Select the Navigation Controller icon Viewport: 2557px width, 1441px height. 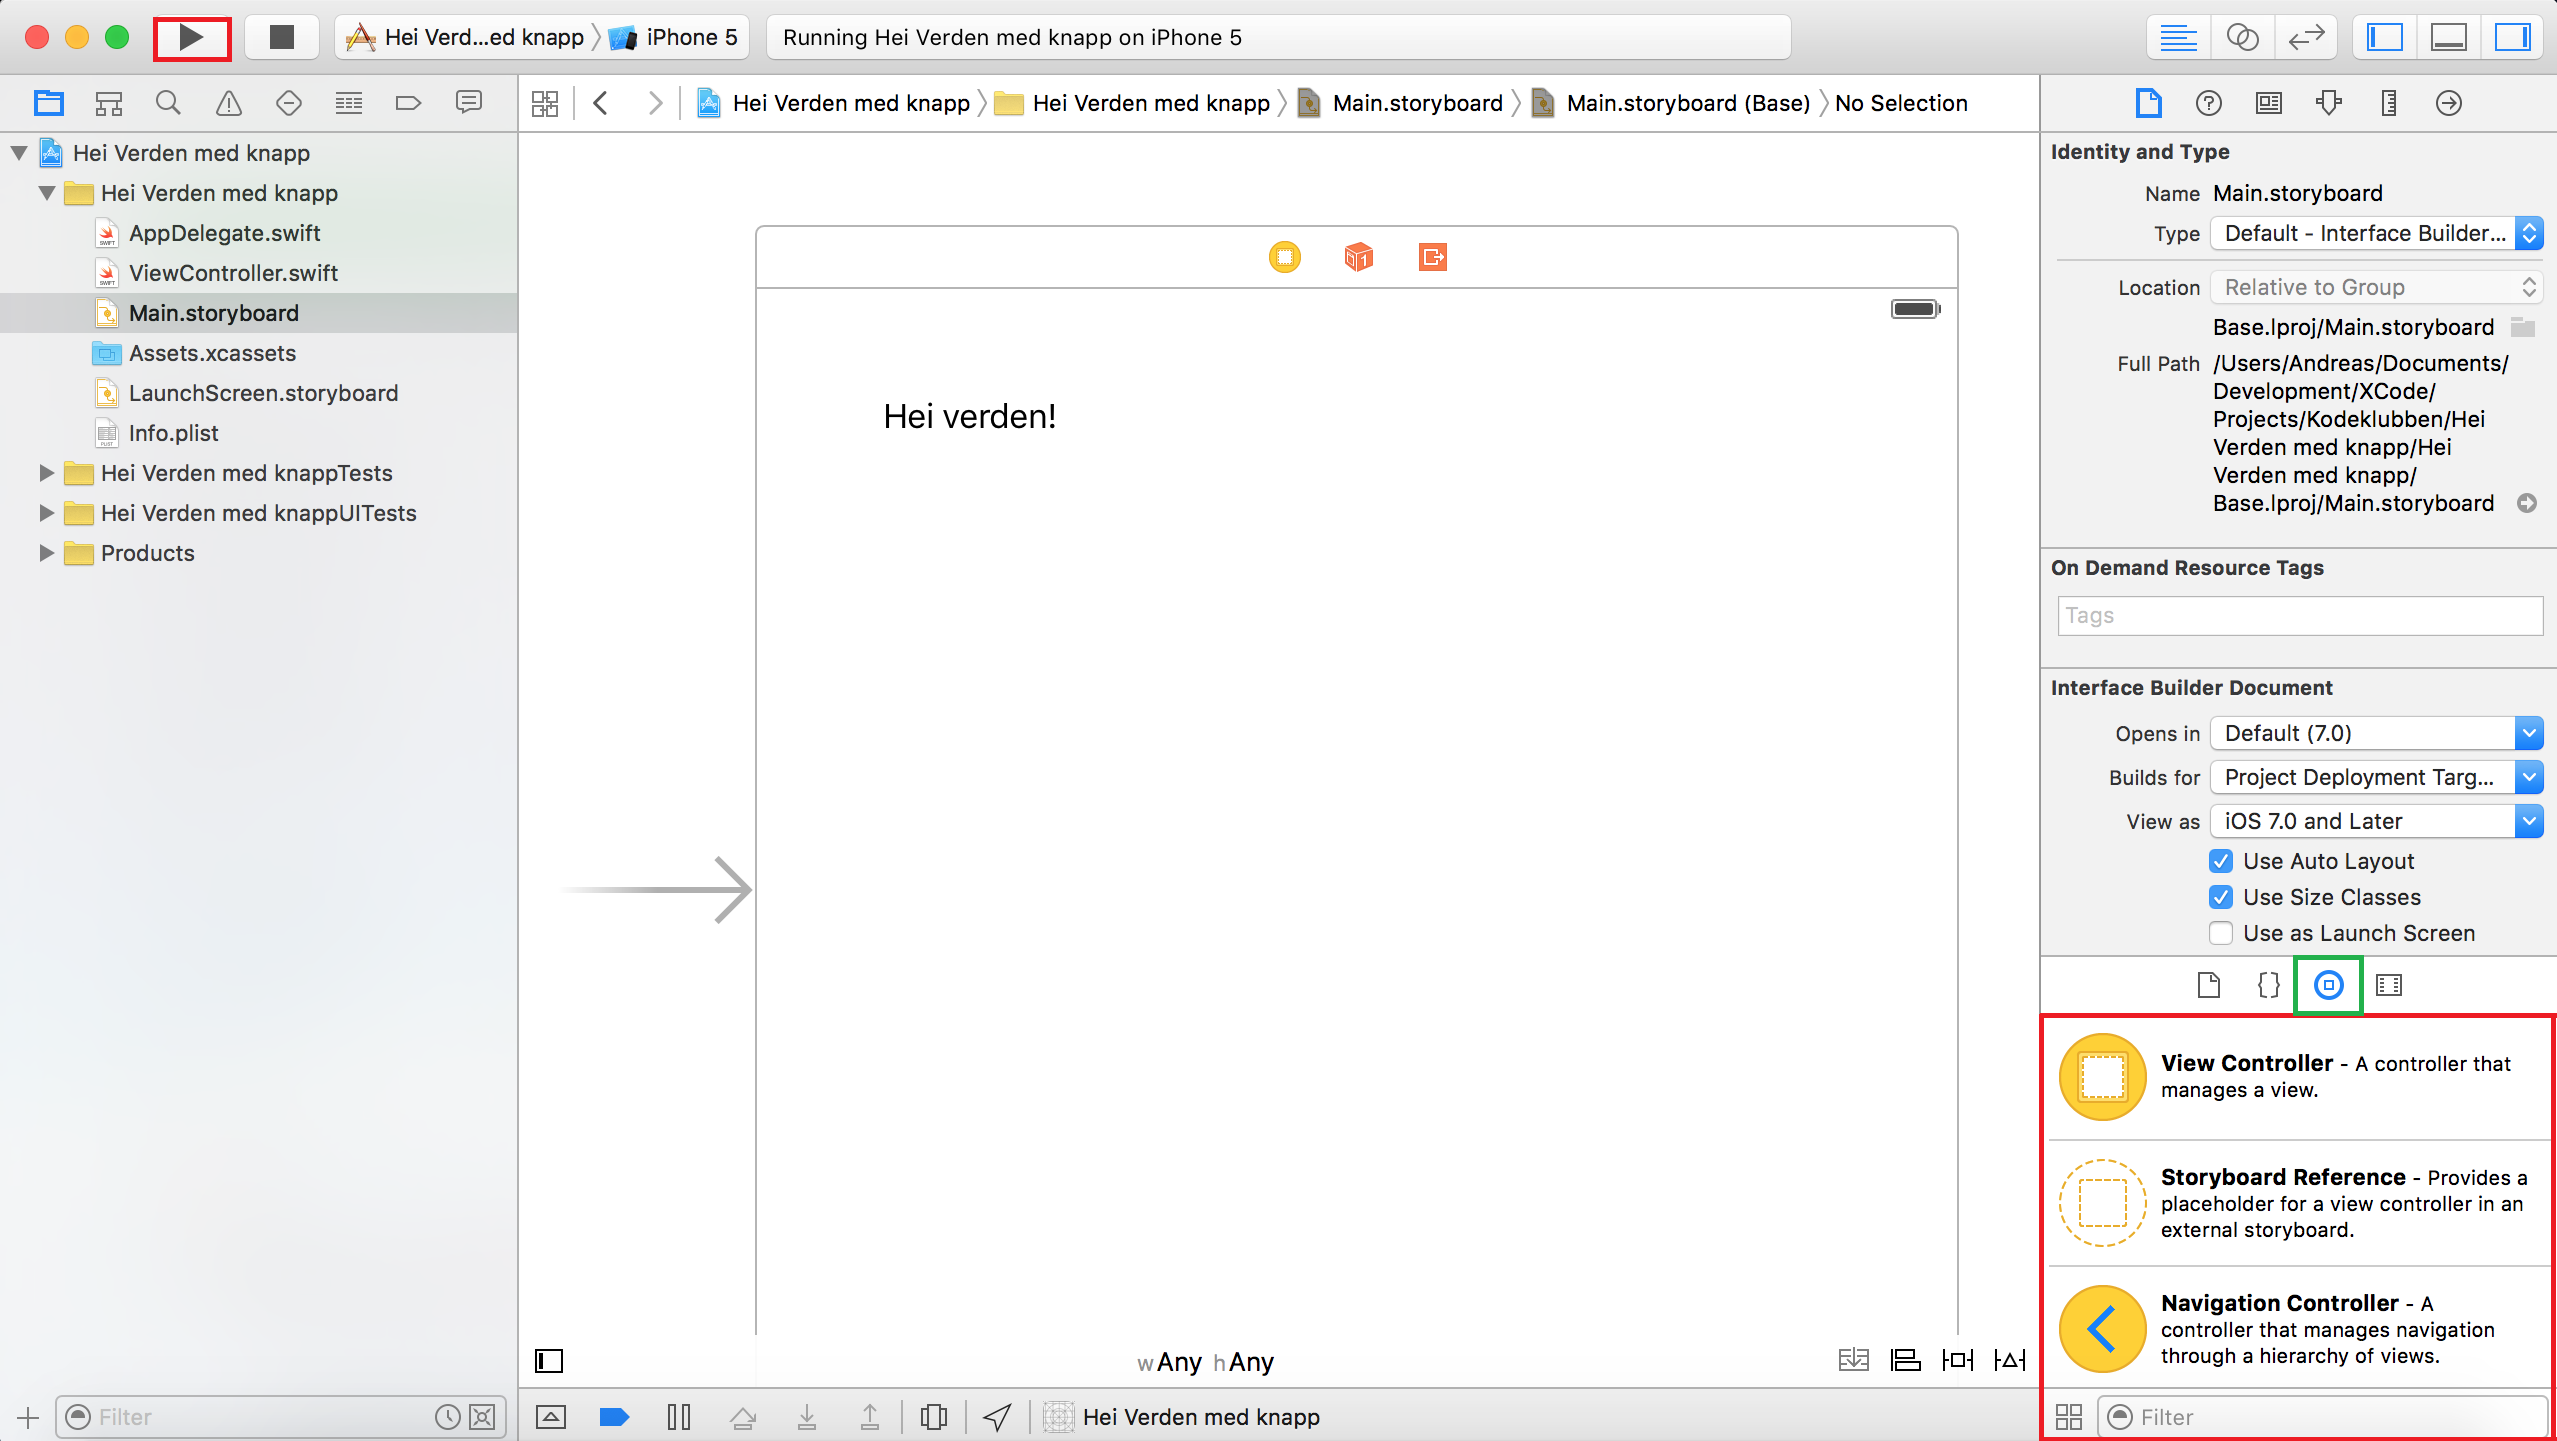[x=2100, y=1329]
